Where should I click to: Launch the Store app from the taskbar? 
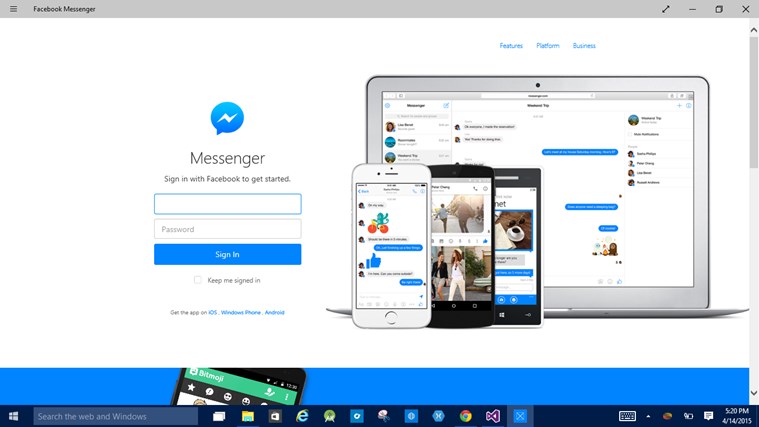[275, 416]
